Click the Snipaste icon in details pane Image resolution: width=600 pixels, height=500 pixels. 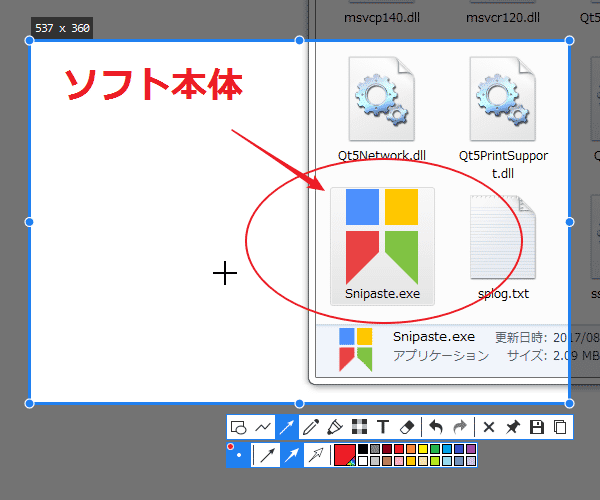click(x=355, y=349)
